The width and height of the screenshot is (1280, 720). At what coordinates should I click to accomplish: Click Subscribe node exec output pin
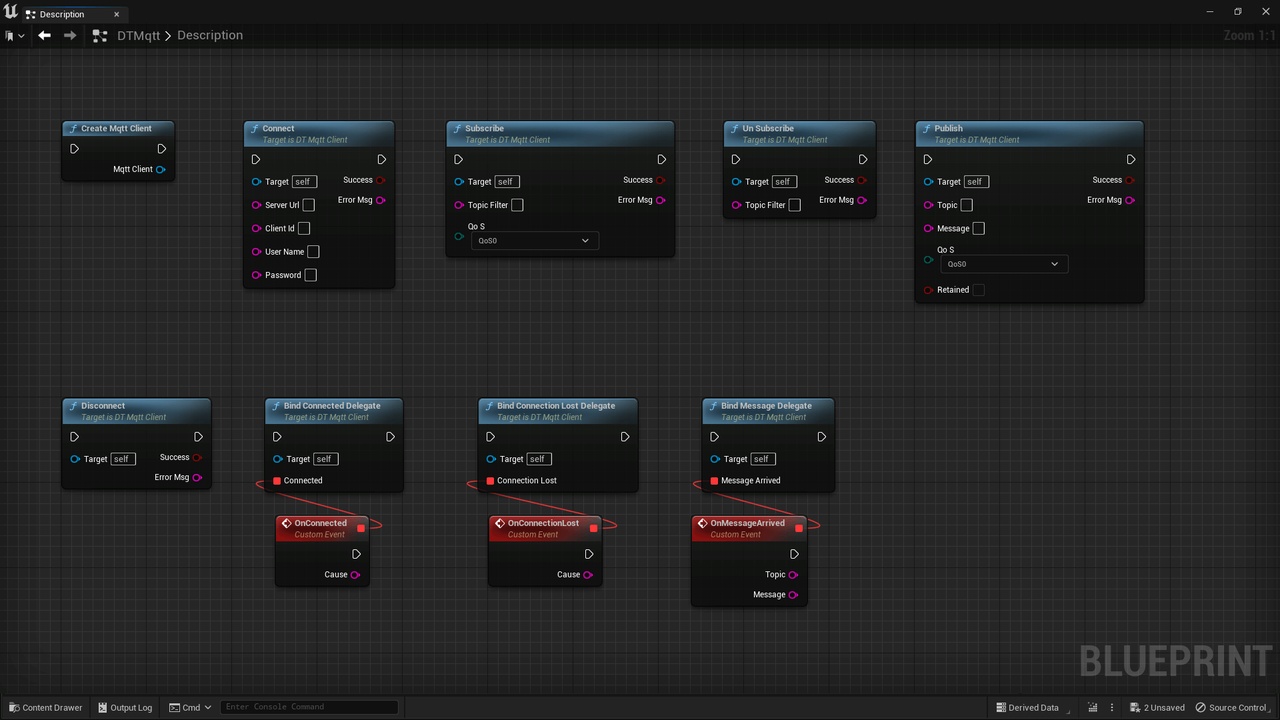(x=662, y=159)
